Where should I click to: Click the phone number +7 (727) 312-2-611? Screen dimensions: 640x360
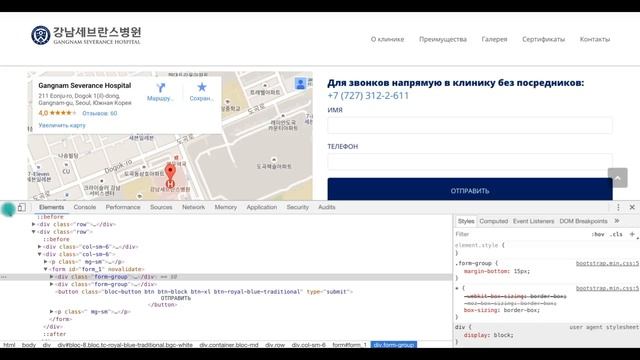[x=368, y=96]
